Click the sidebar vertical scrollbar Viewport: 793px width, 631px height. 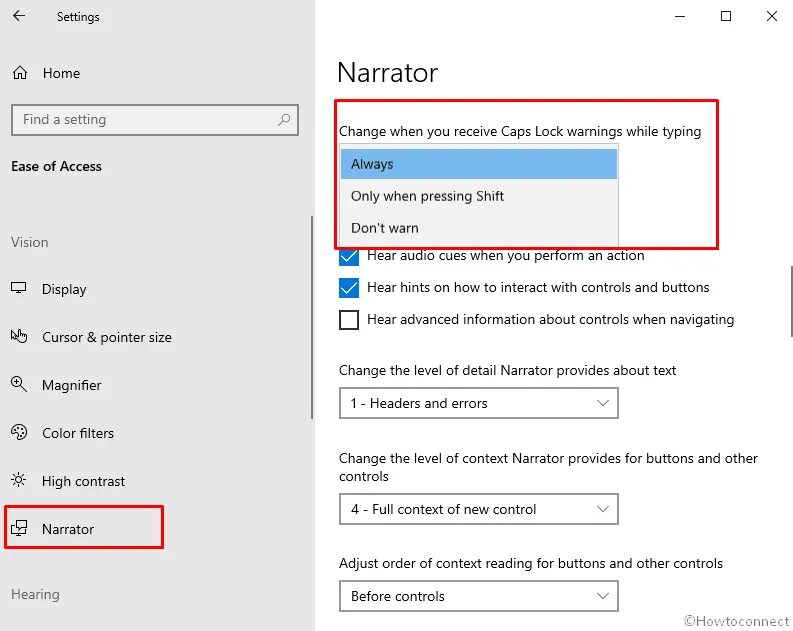coord(312,317)
